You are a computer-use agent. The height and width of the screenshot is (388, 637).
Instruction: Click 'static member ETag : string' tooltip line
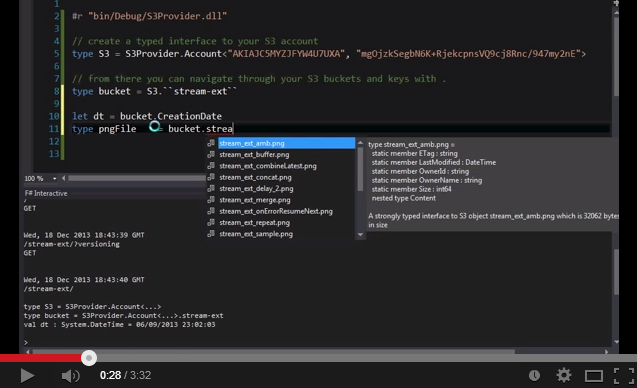pos(414,153)
